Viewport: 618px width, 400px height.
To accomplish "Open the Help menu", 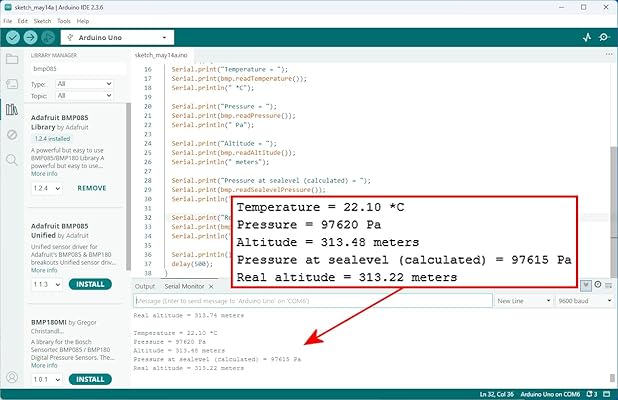I will coord(83,21).
